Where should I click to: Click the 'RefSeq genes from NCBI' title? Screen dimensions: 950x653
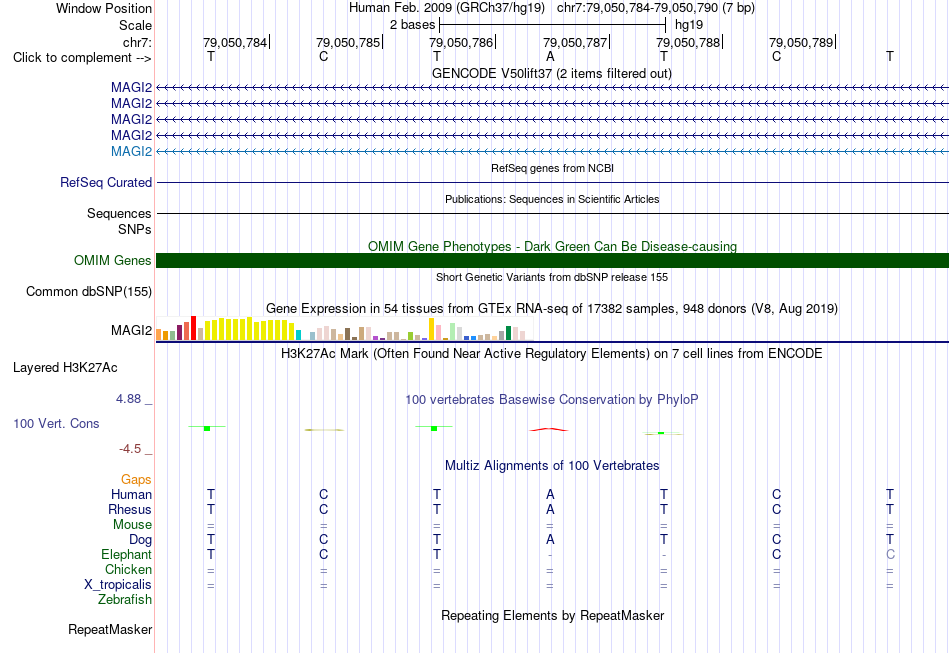[x=552, y=168]
